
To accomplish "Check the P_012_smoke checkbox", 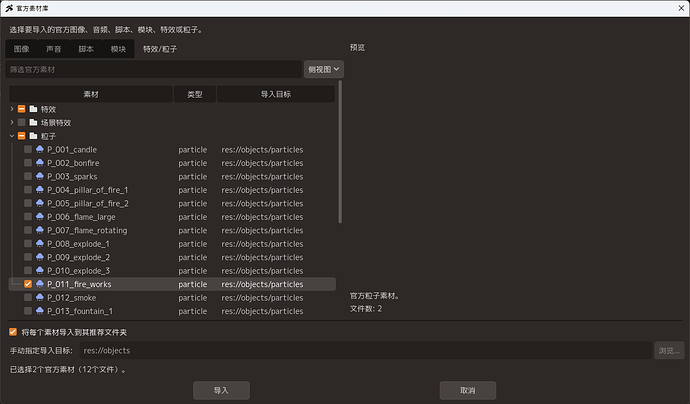I will pyautogui.click(x=28, y=297).
